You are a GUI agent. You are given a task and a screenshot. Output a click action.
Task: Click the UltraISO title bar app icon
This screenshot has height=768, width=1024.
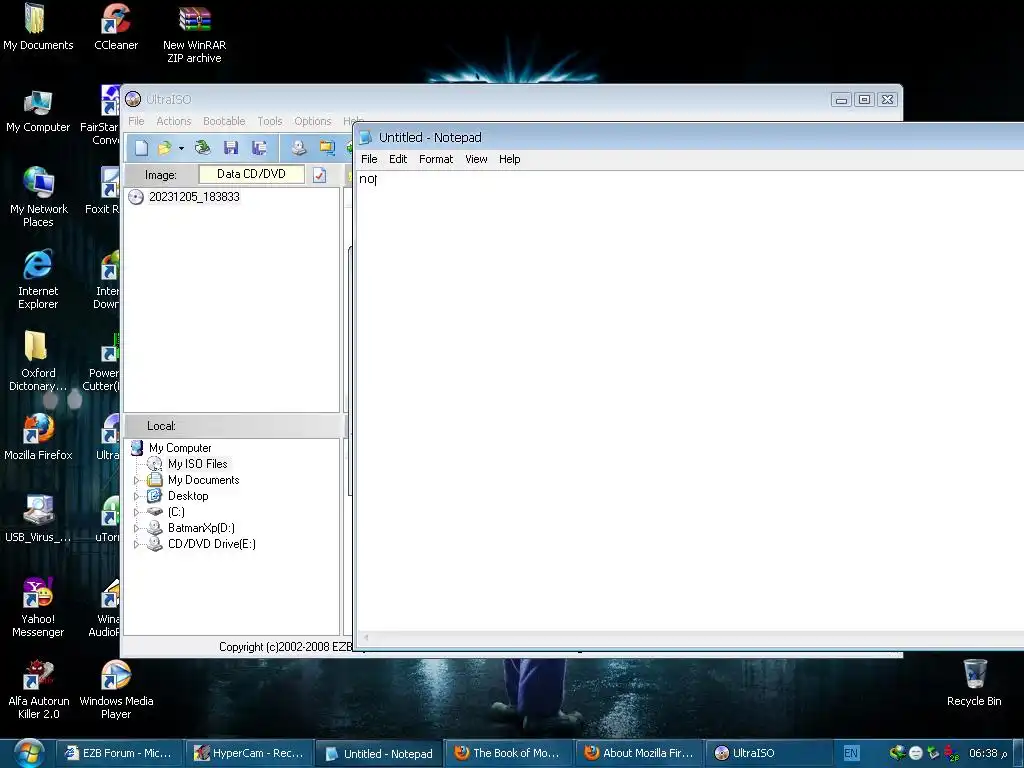(133, 99)
